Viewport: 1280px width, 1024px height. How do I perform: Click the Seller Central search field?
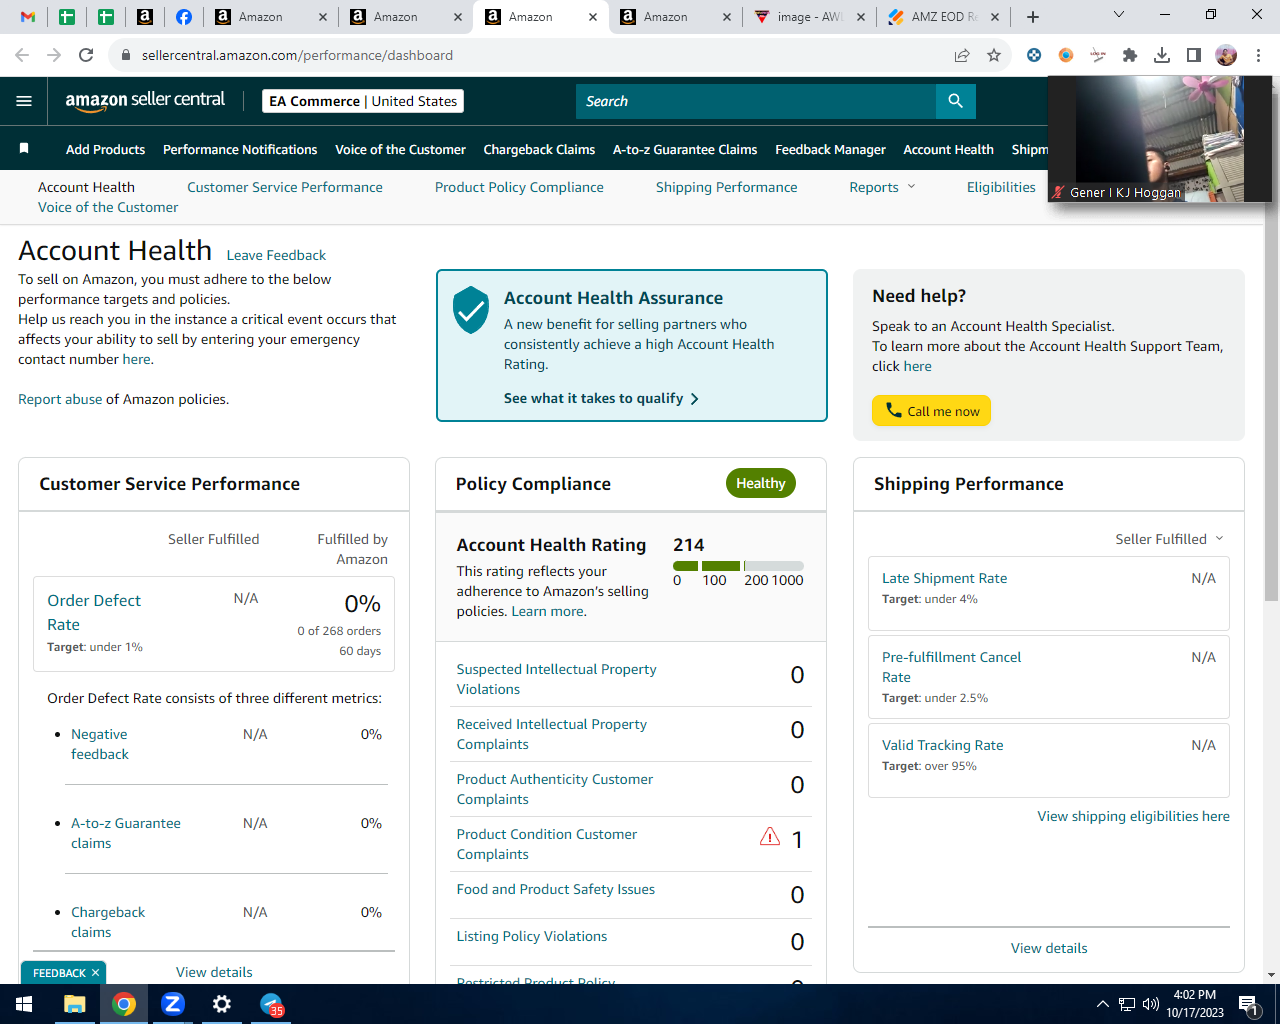[x=756, y=101]
